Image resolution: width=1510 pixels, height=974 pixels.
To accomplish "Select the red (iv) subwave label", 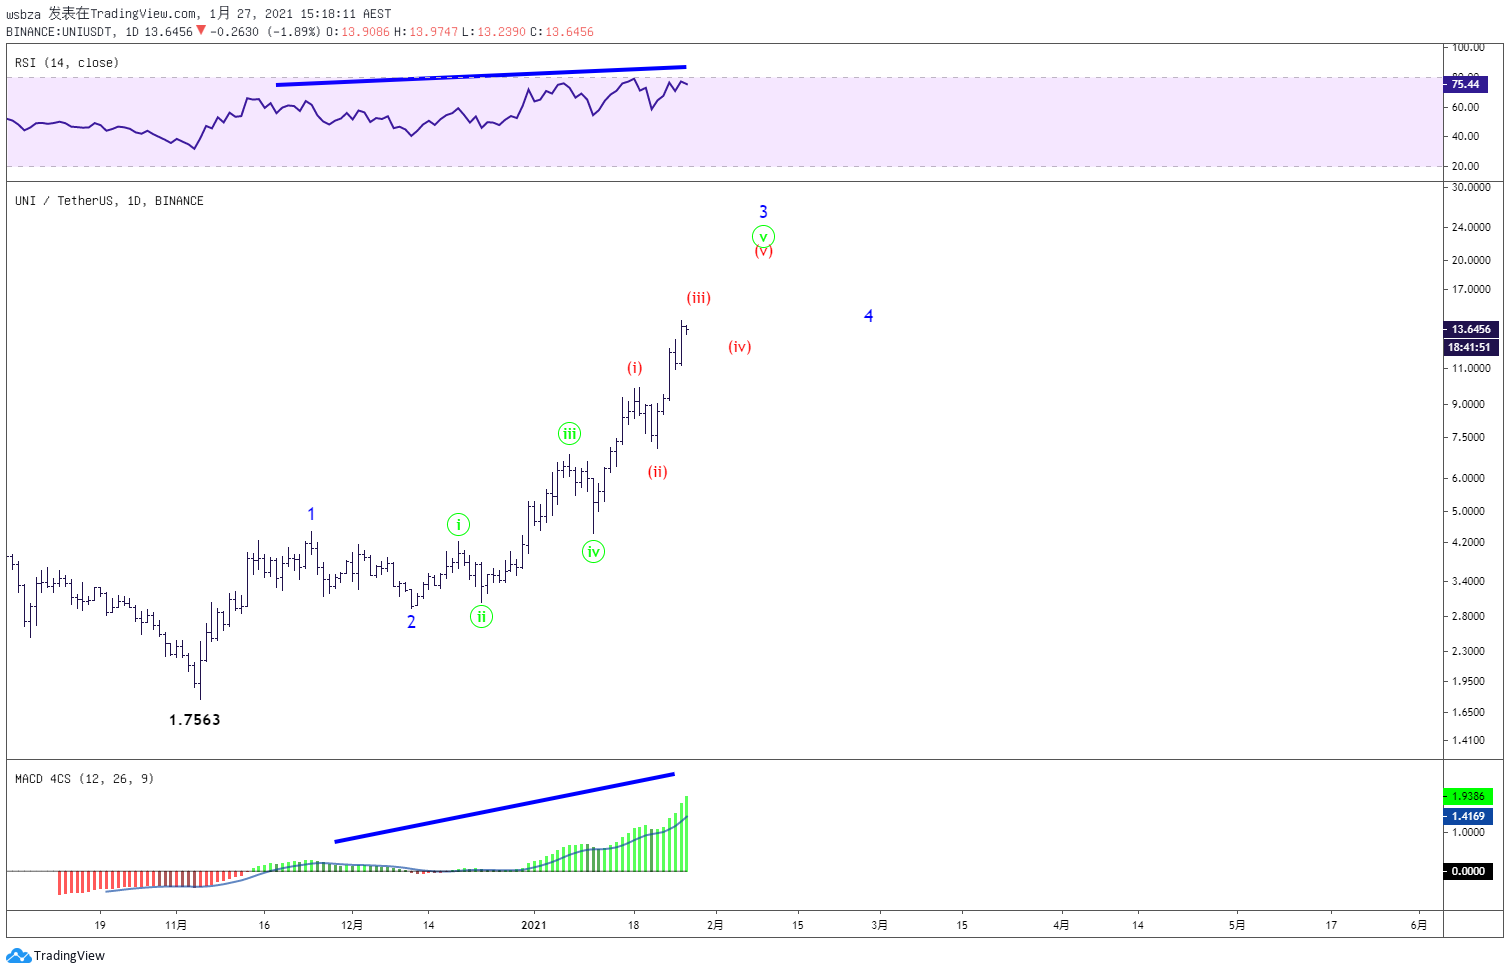I will pyautogui.click(x=739, y=347).
